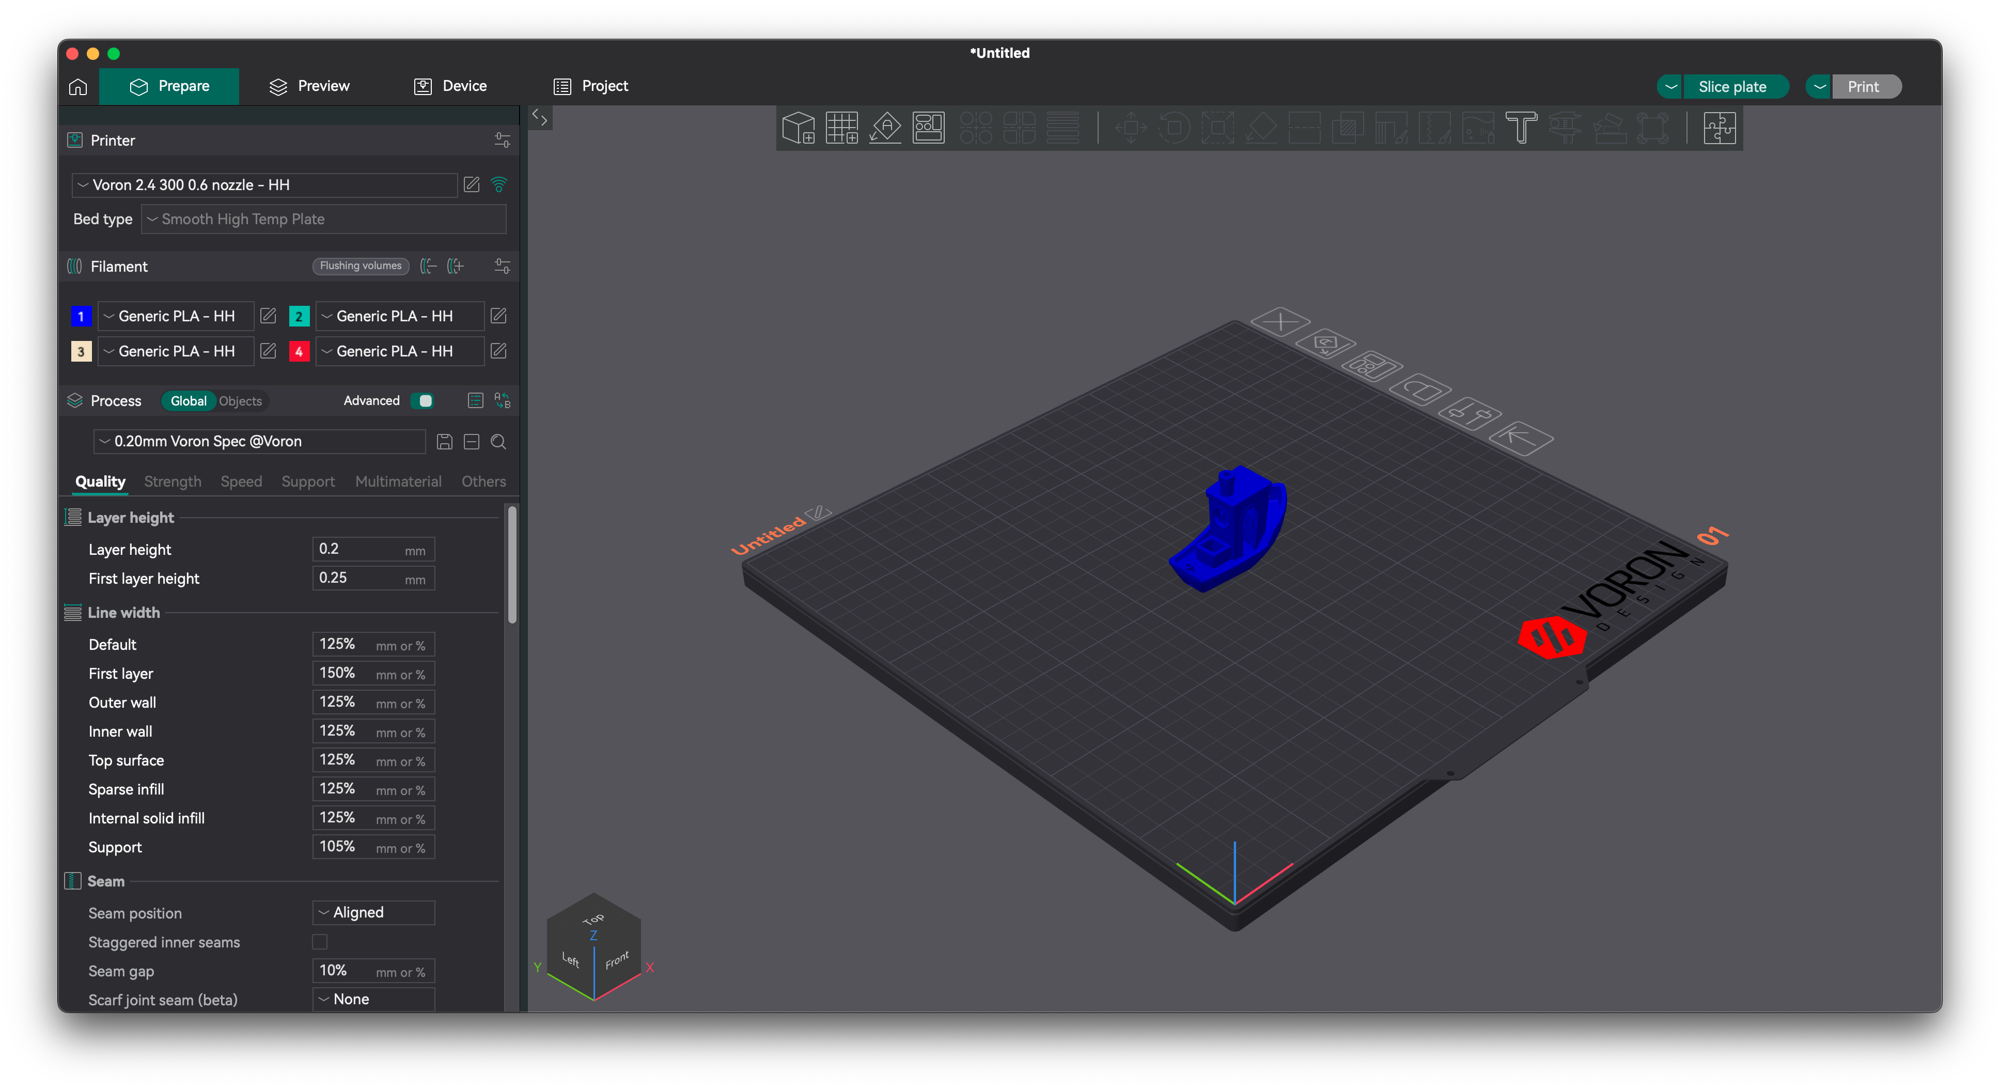This screenshot has height=1089, width=2000.
Task: Open printer settings sliders icon
Action: click(502, 141)
